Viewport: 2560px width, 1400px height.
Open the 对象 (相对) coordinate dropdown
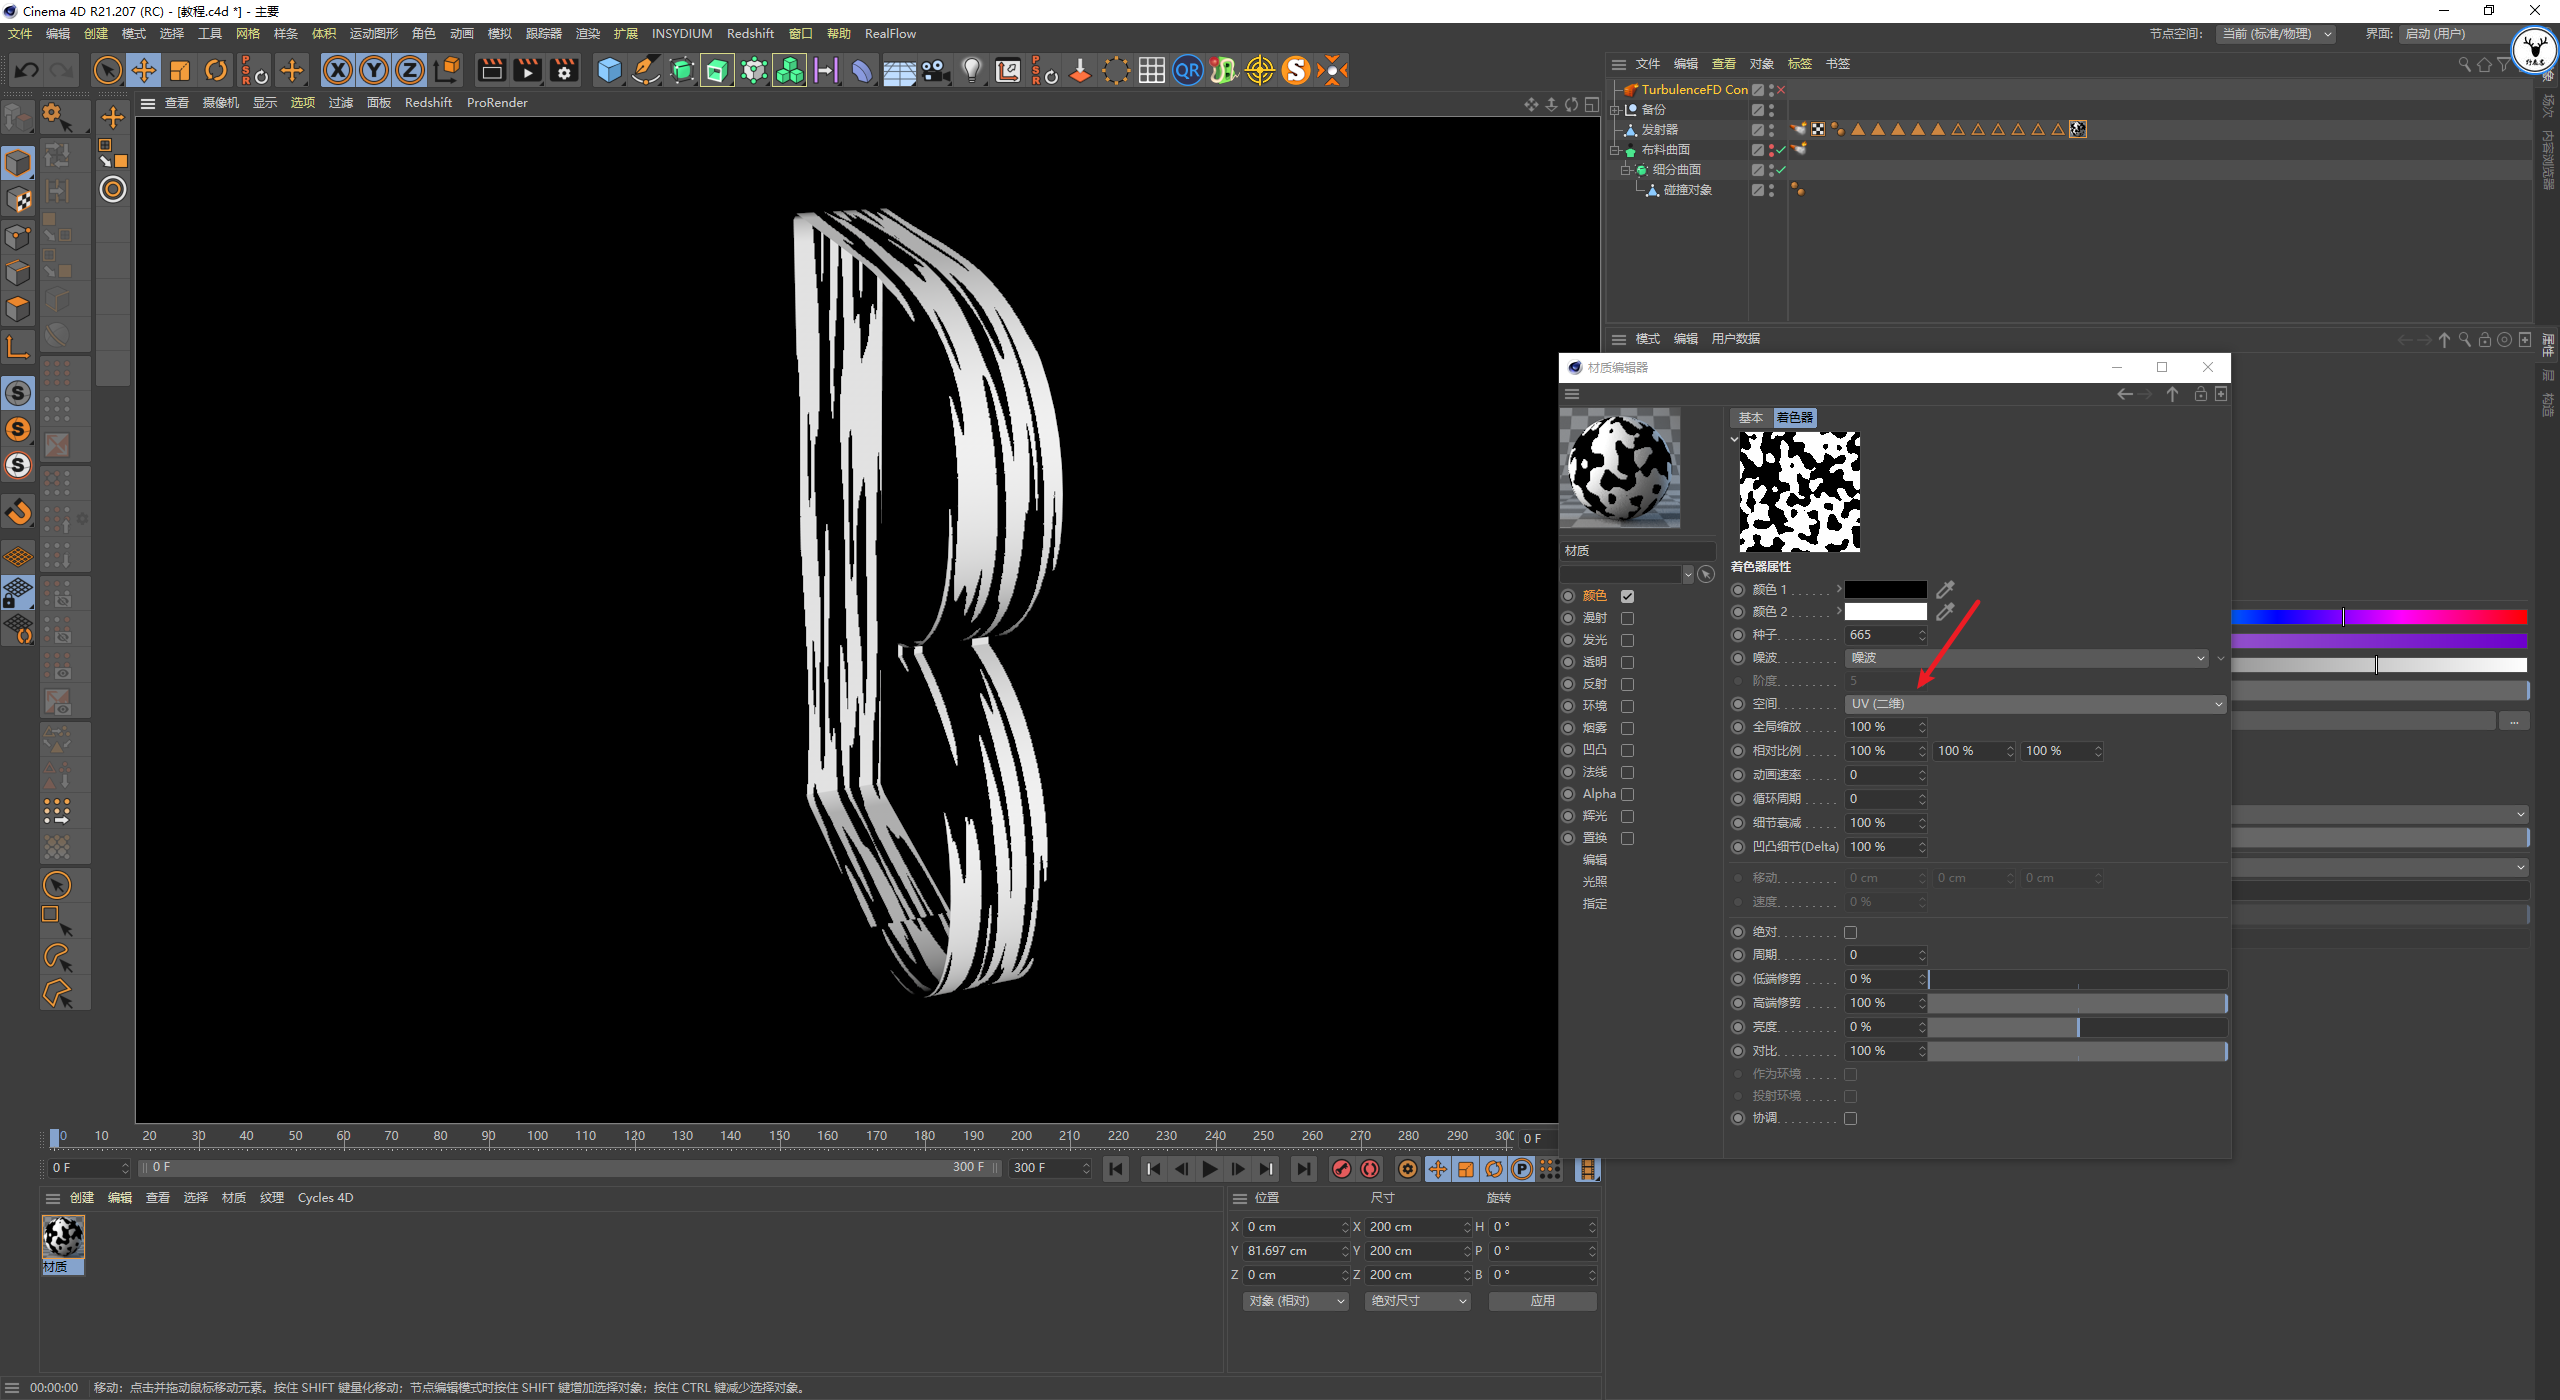[x=1296, y=1301]
